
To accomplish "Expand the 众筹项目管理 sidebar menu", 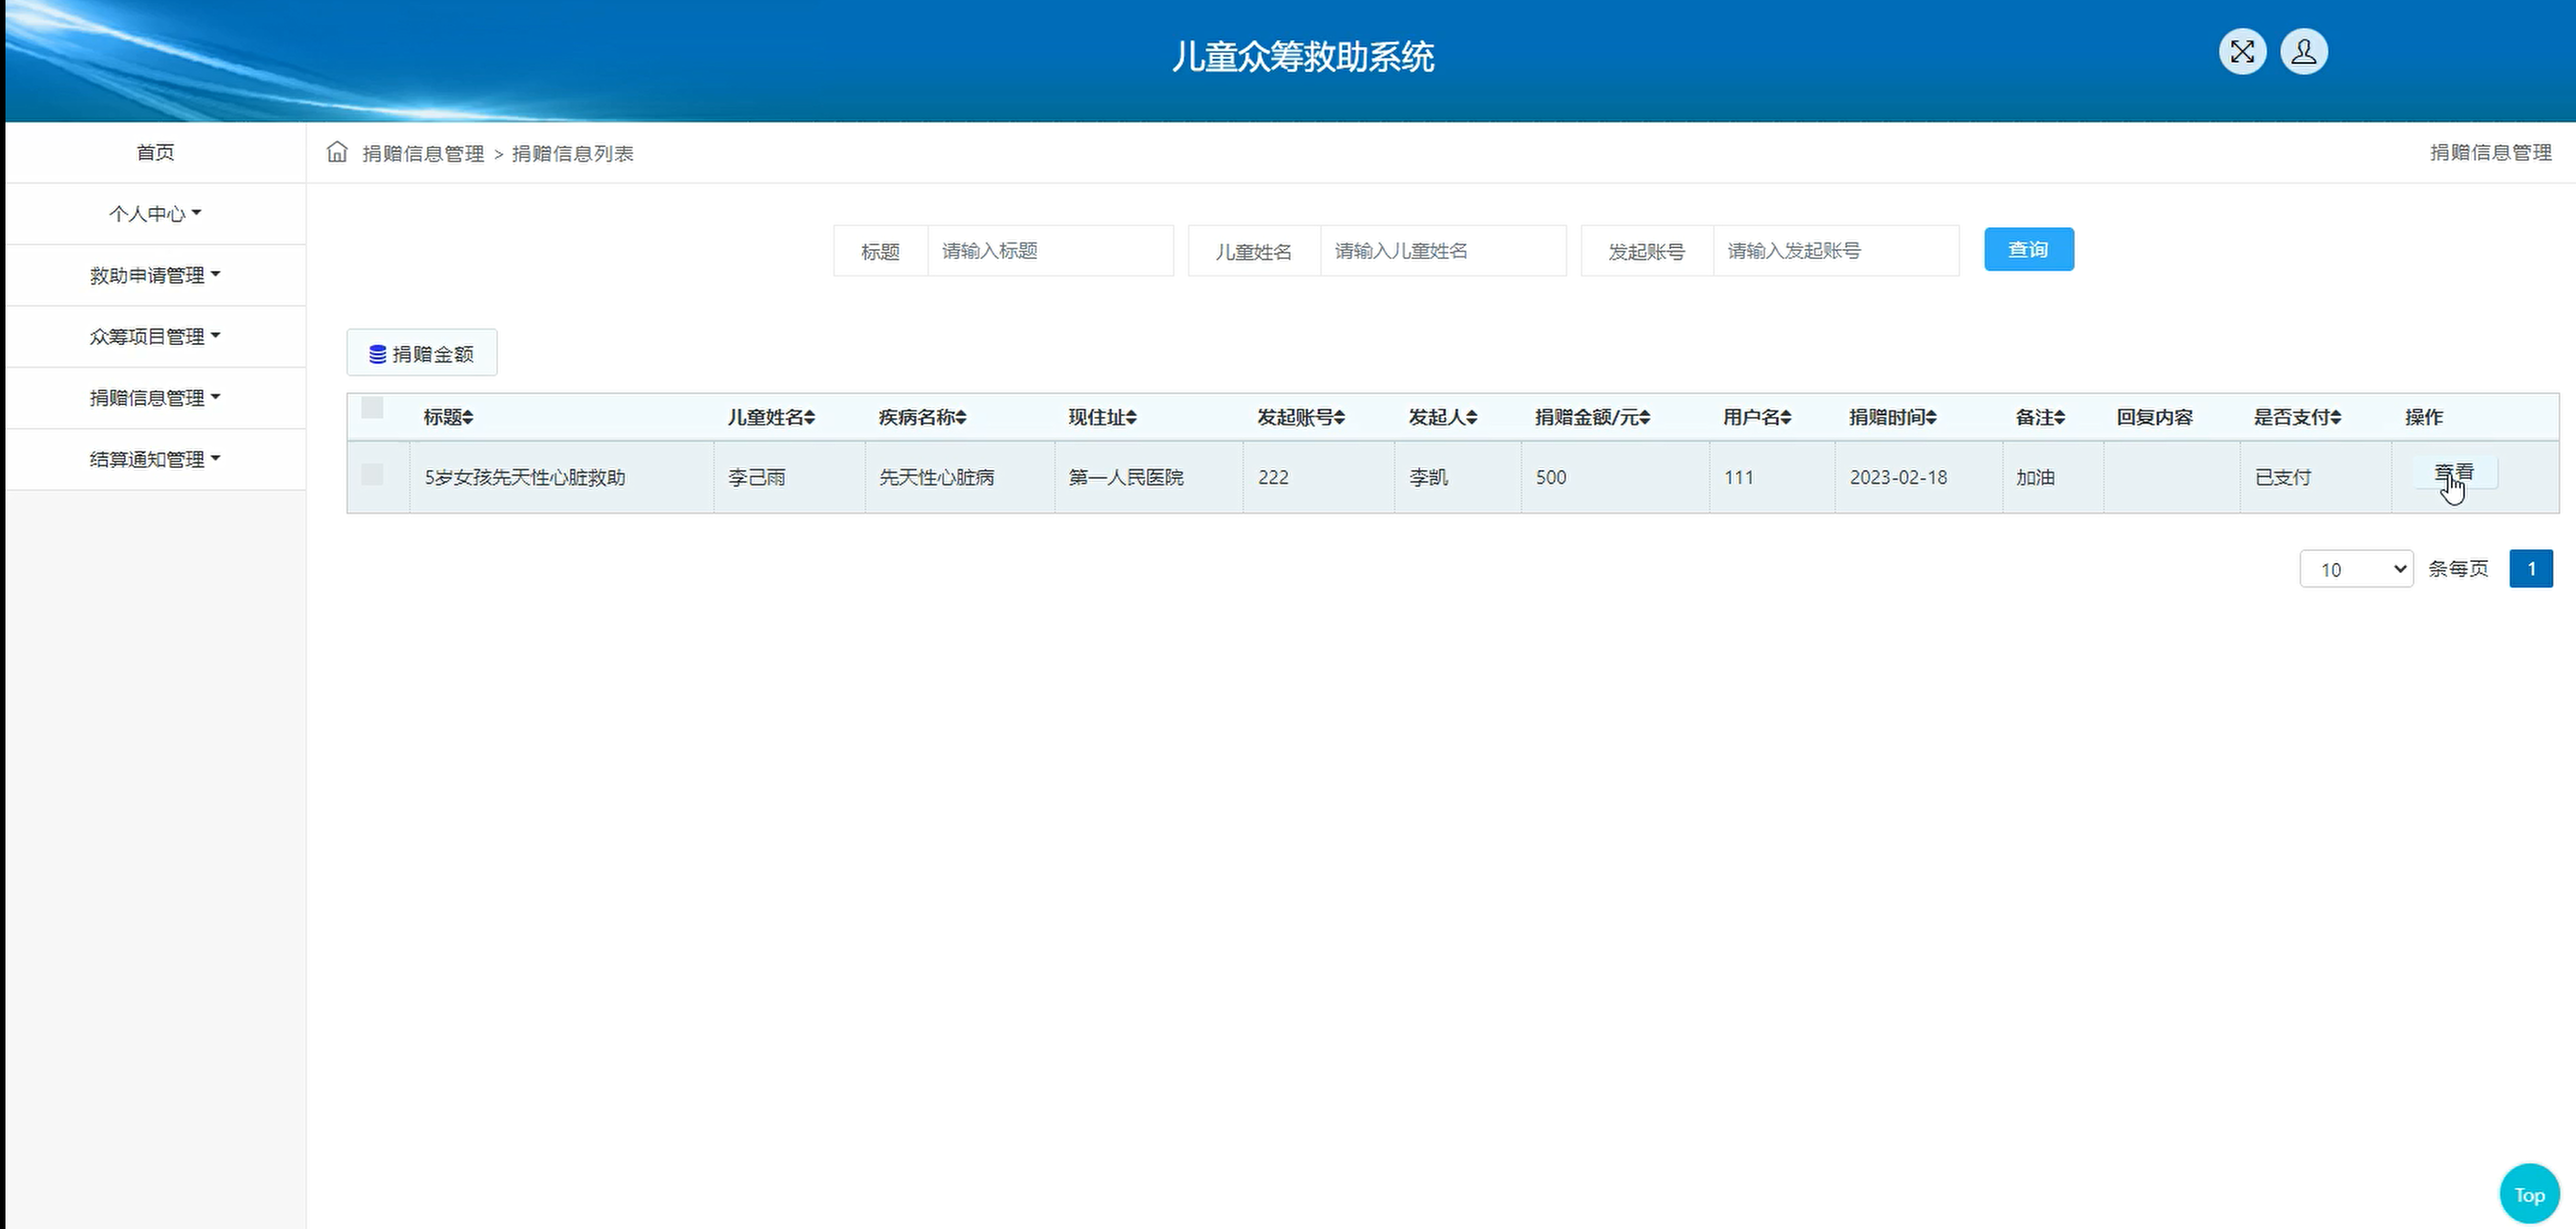I will [x=155, y=337].
